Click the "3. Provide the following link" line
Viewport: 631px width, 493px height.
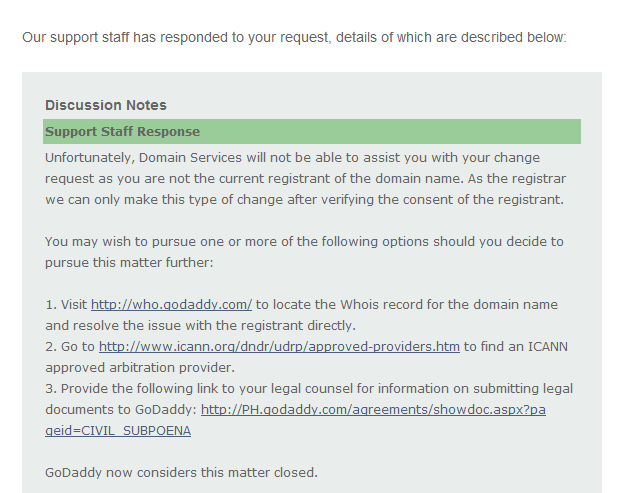pos(309,389)
